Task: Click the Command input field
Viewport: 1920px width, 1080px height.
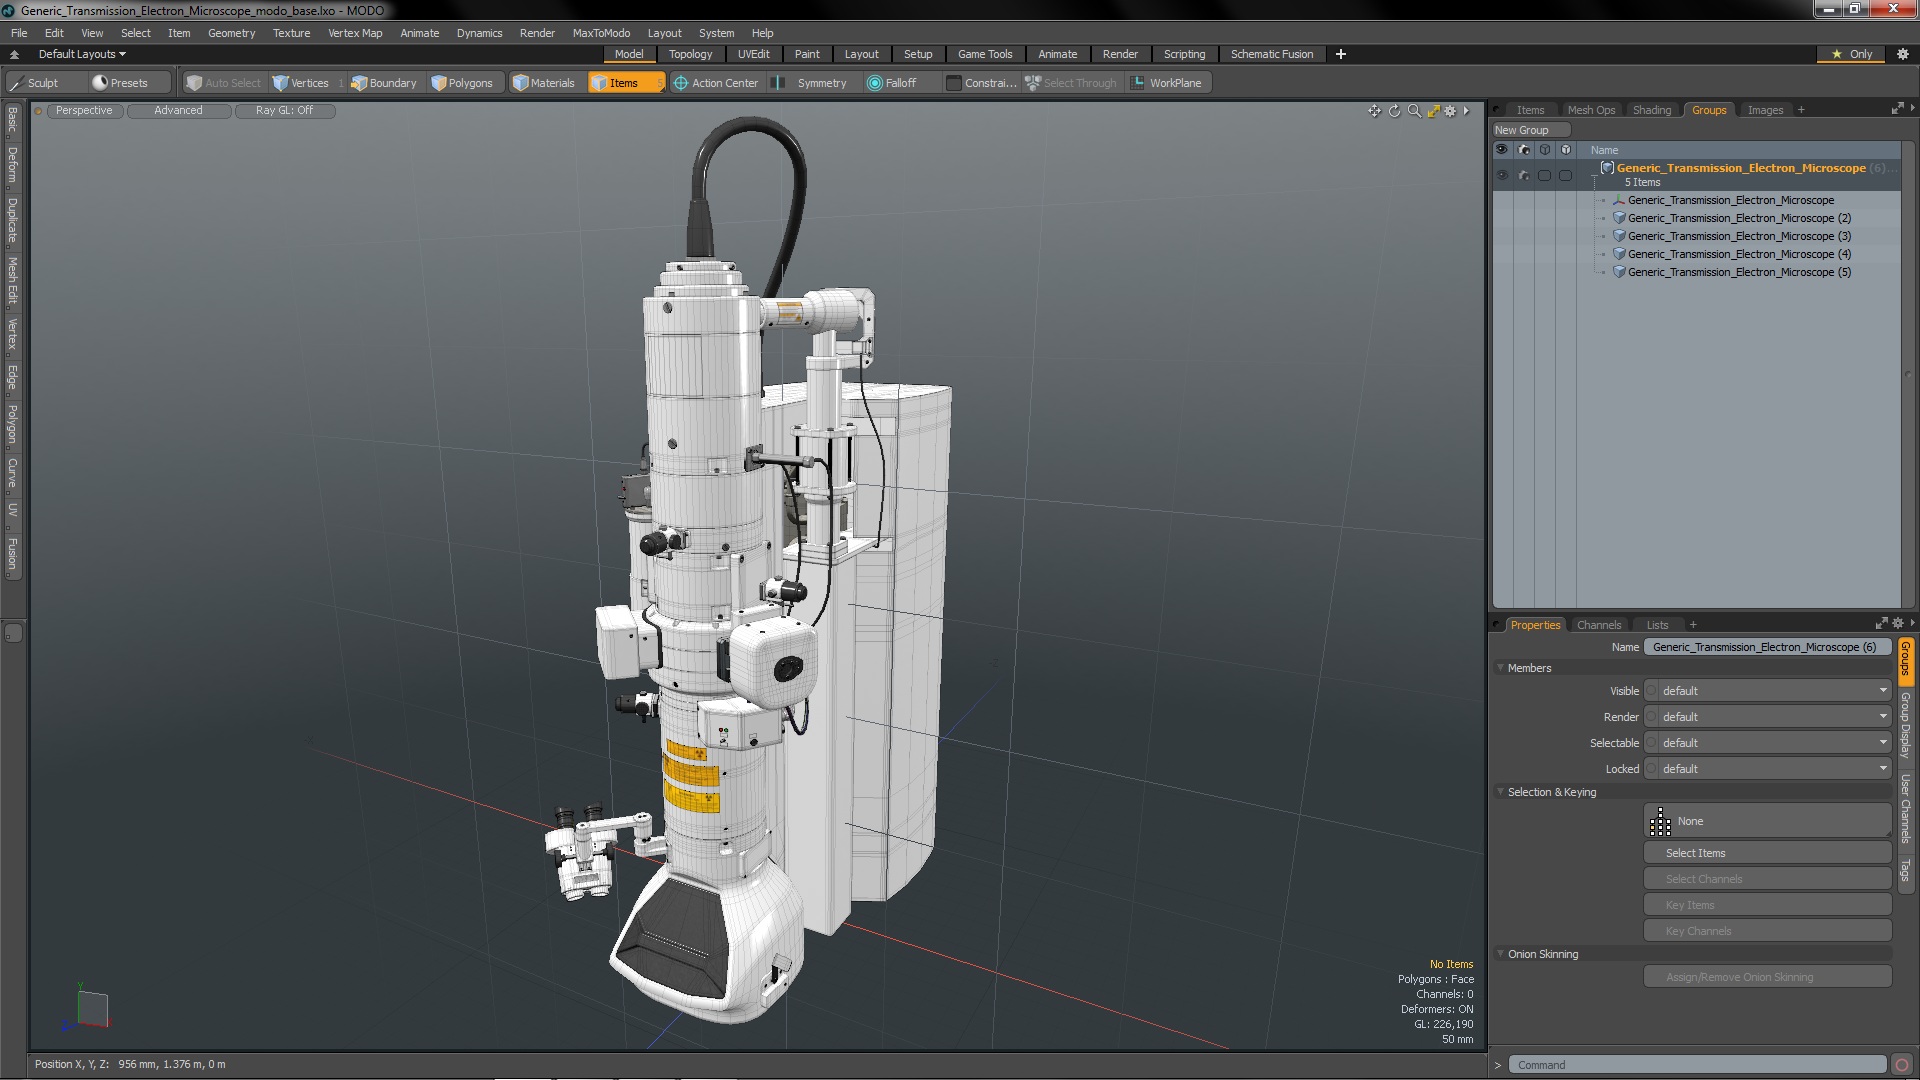Action: pyautogui.click(x=1696, y=1065)
